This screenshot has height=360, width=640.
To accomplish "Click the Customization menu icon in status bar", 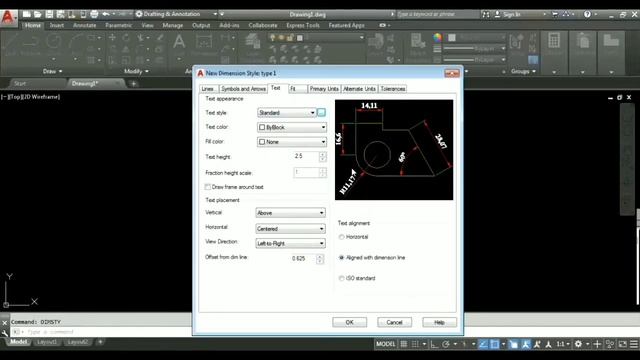I will [634, 344].
